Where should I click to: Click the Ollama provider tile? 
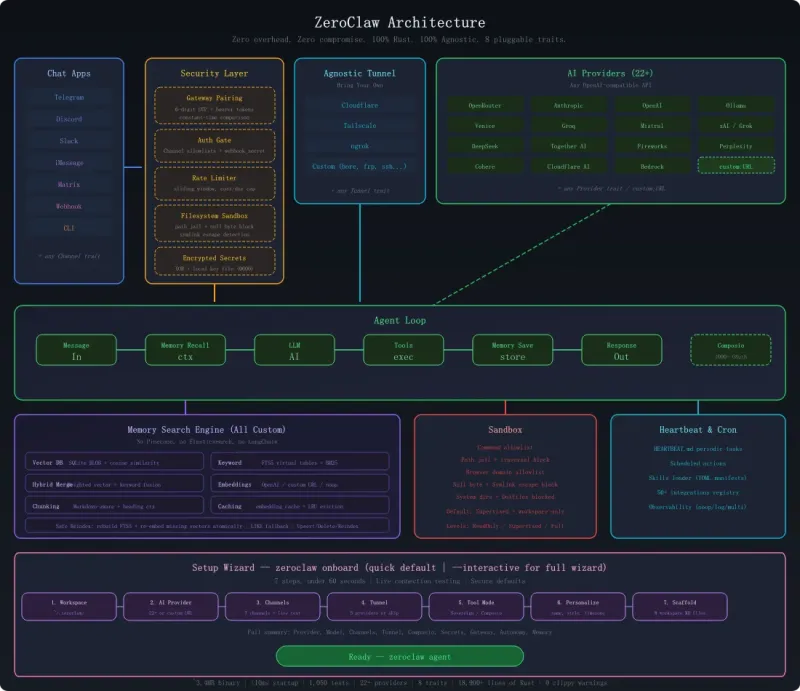point(735,104)
